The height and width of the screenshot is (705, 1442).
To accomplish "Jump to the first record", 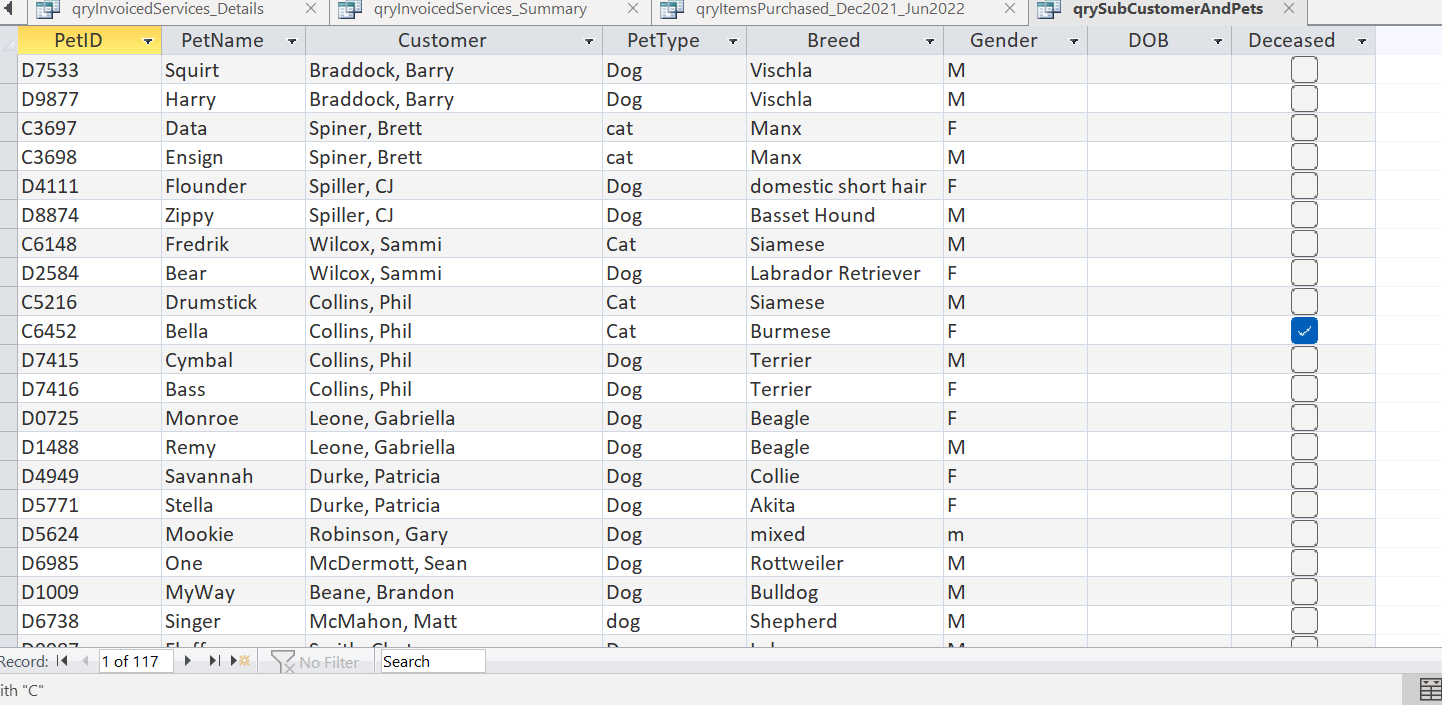I will pos(62,661).
